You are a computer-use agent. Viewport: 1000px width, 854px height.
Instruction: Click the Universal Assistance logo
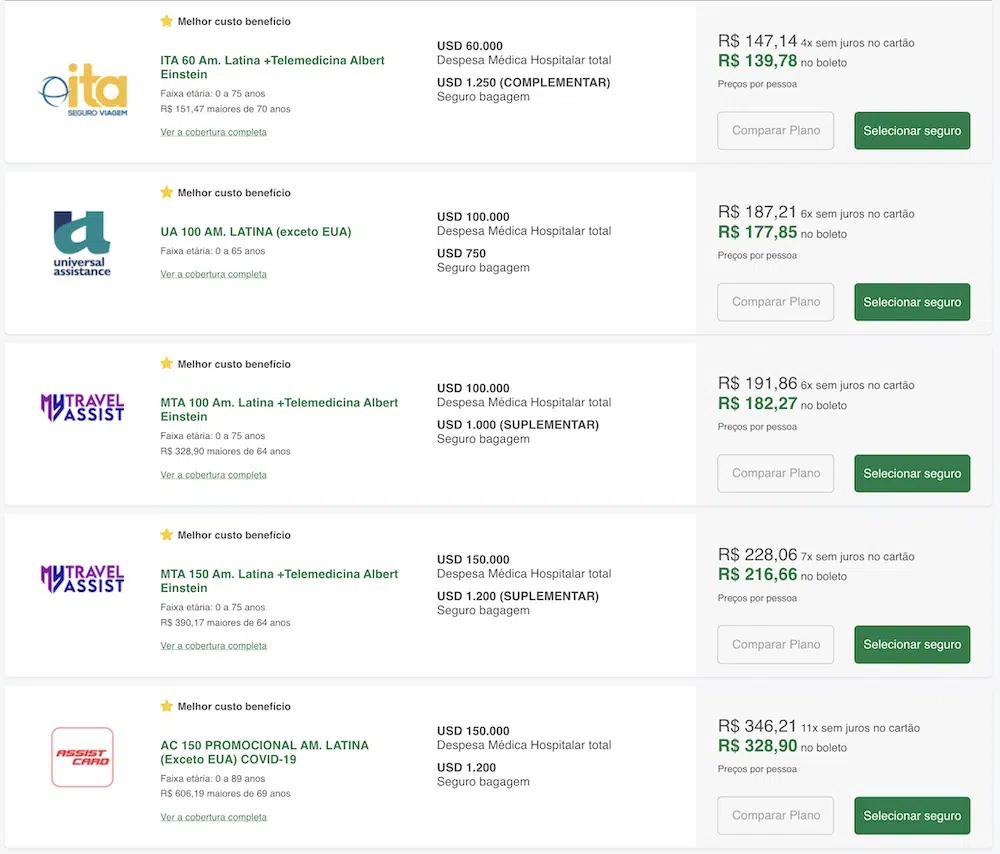[82, 243]
